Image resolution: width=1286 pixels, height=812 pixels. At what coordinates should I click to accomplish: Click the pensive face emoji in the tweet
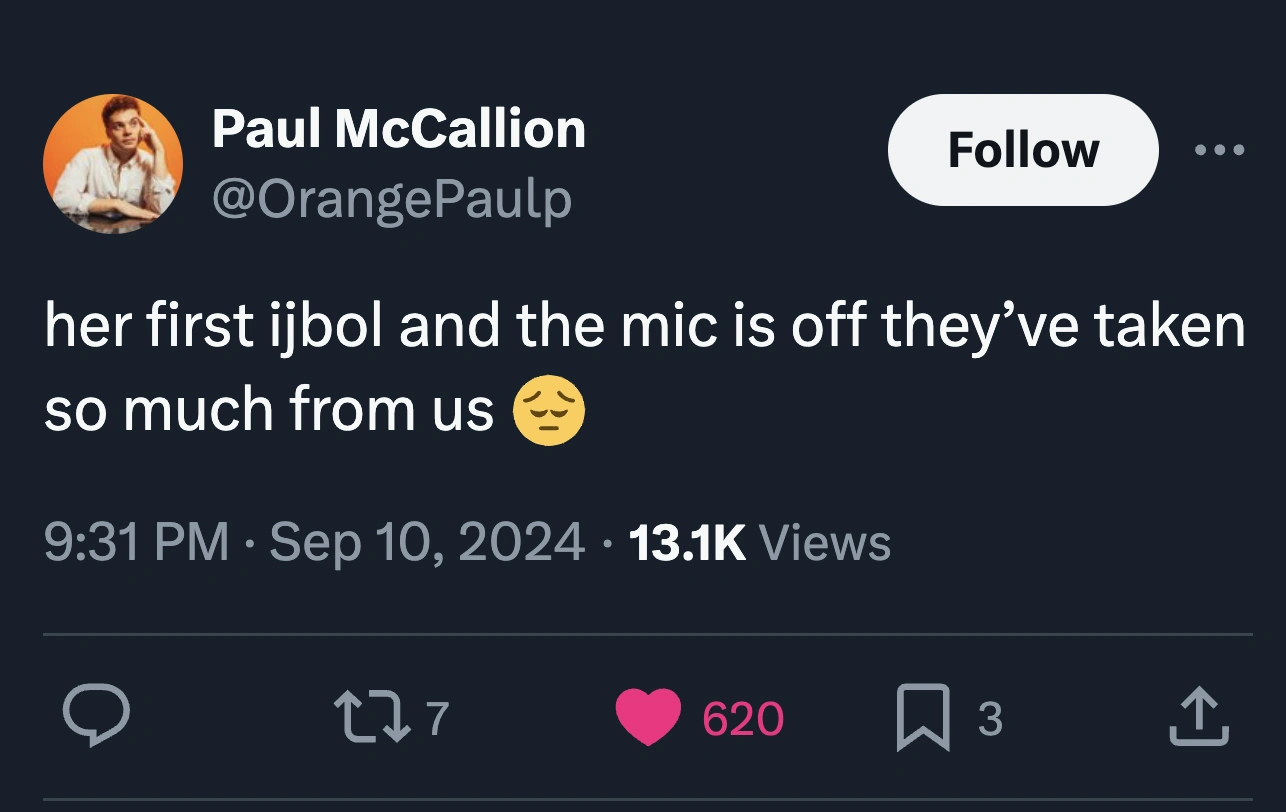click(549, 409)
